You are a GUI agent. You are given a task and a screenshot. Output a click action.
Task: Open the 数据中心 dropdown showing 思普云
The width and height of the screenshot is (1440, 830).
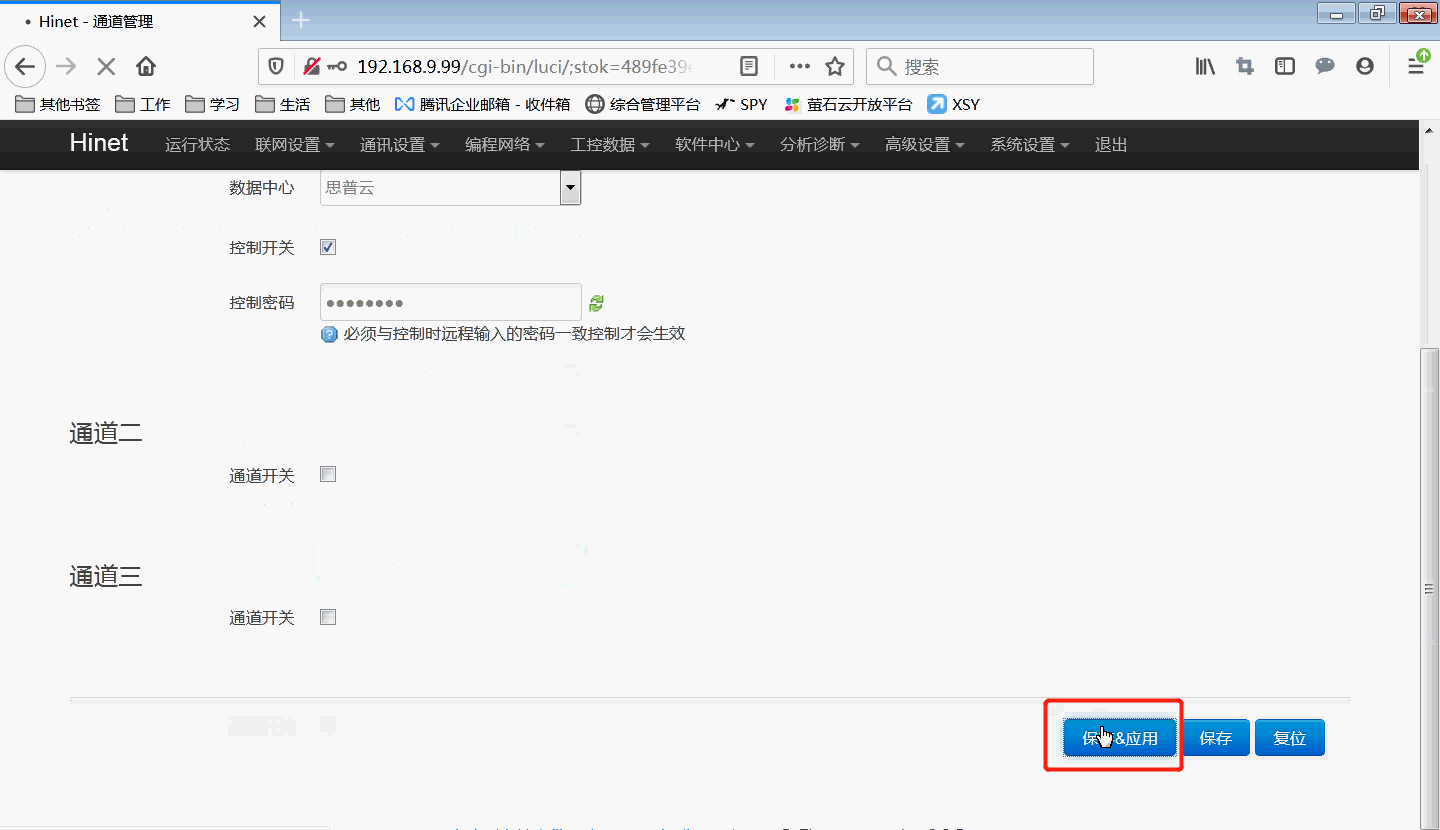(569, 187)
